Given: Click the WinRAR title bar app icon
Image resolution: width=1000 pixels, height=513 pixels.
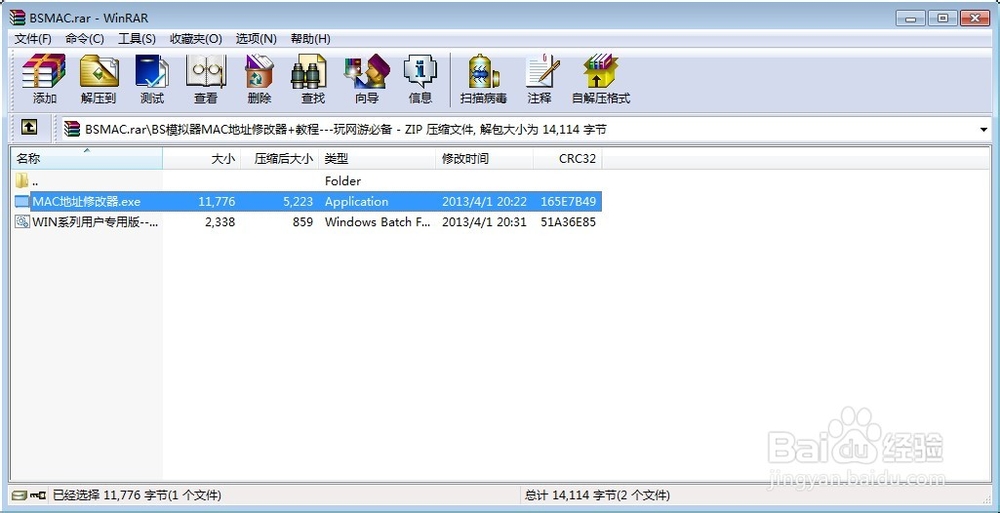Looking at the screenshot, I should pyautogui.click(x=17, y=18).
